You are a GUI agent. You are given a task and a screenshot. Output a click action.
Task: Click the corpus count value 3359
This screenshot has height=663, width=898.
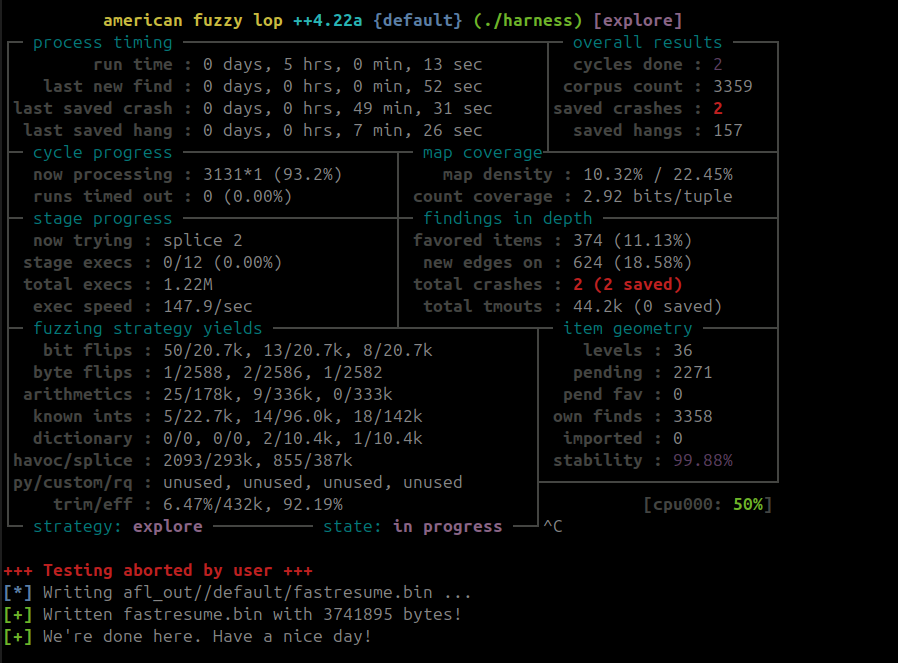coord(732,86)
